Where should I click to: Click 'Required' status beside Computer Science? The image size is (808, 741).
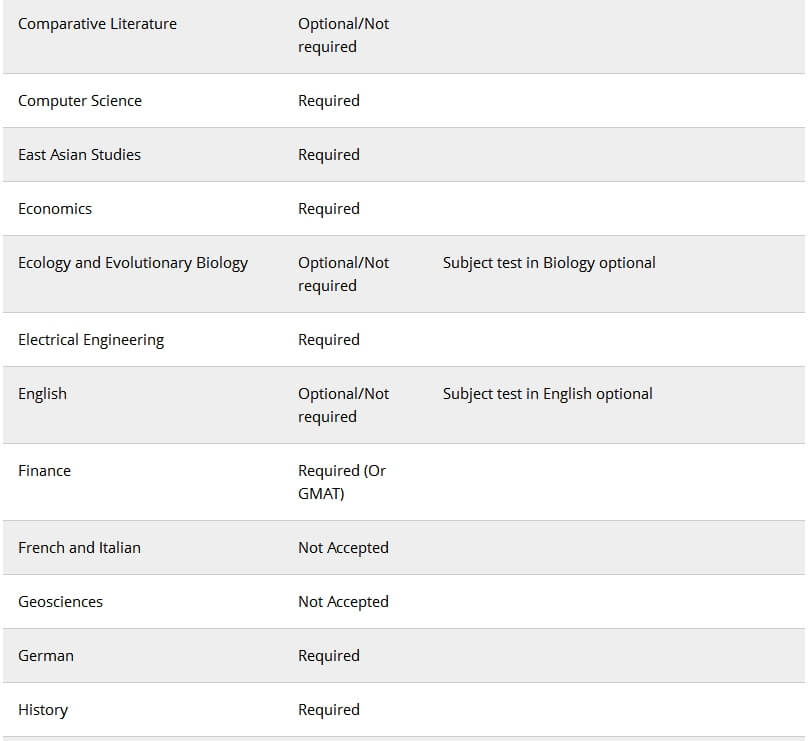[328, 101]
